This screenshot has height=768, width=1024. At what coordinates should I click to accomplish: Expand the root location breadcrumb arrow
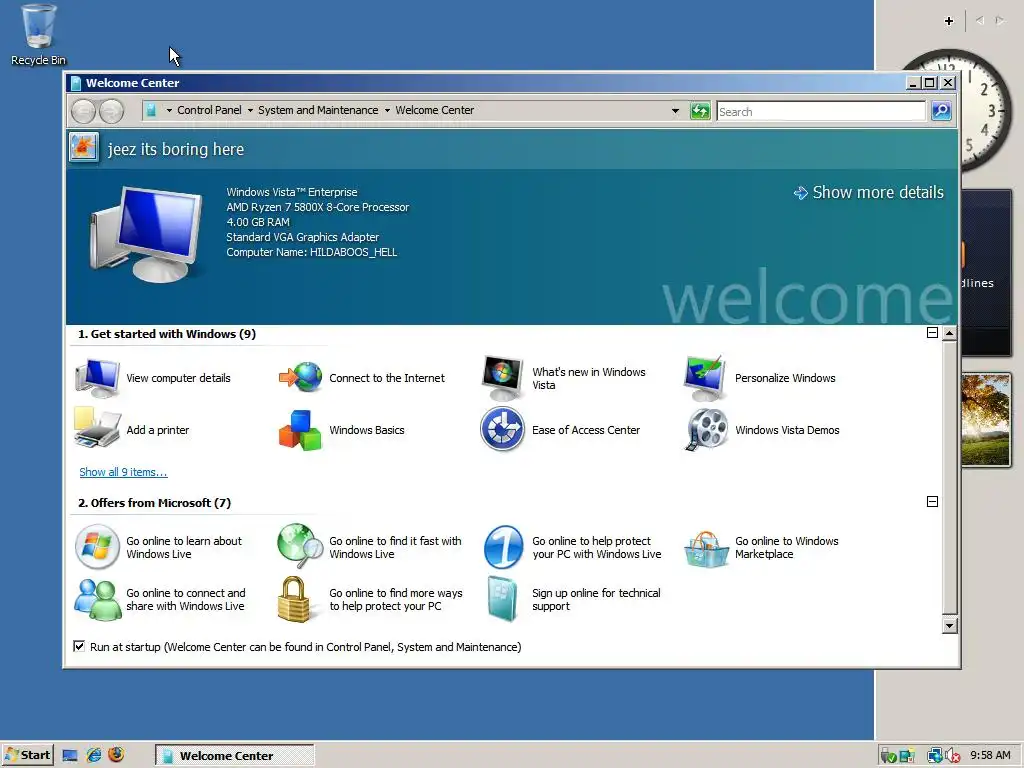tap(169, 110)
